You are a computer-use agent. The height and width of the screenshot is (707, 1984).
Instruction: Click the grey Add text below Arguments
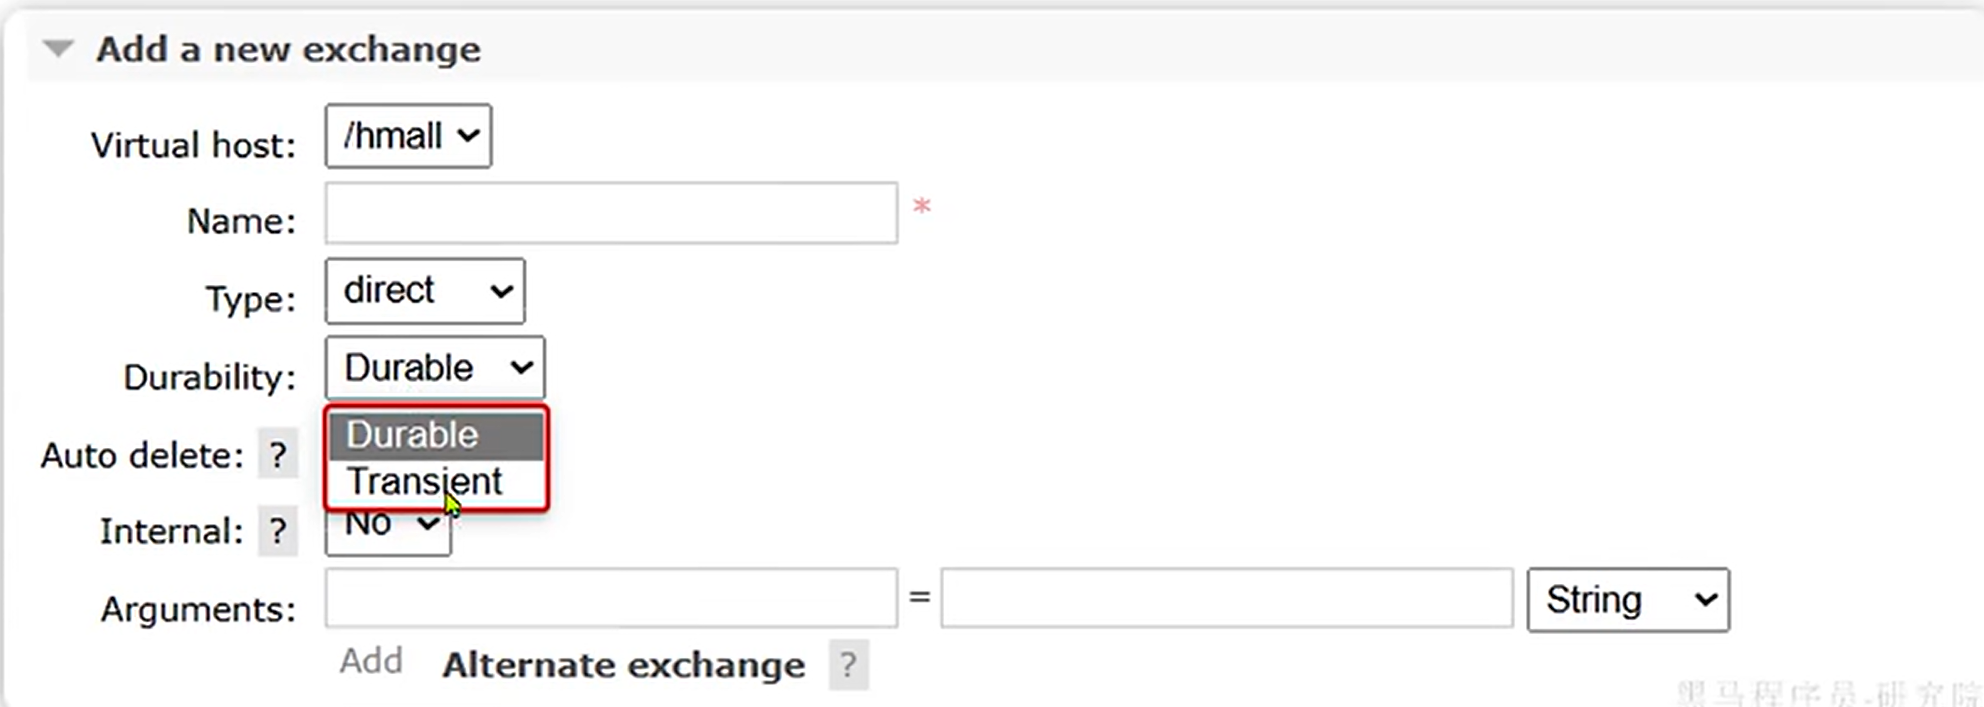click(371, 661)
